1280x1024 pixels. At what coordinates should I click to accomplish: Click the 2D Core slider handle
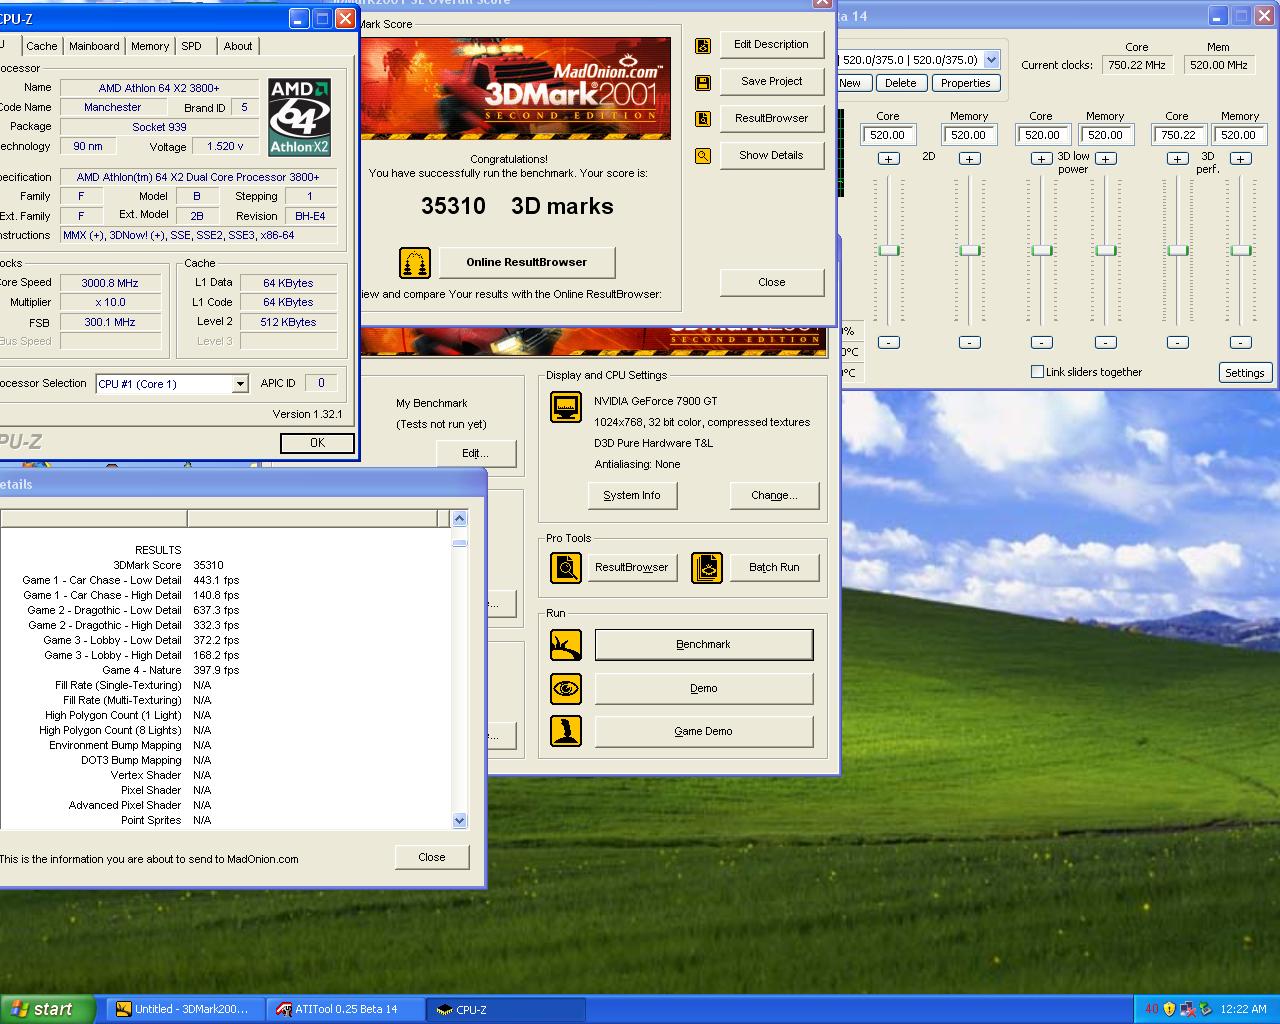888,251
